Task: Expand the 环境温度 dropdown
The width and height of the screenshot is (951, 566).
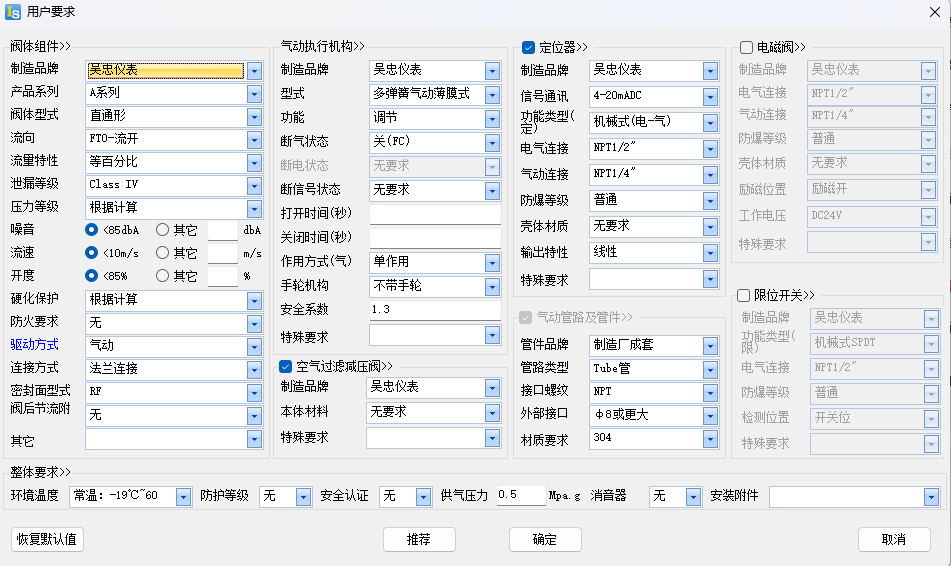Action: [x=183, y=496]
